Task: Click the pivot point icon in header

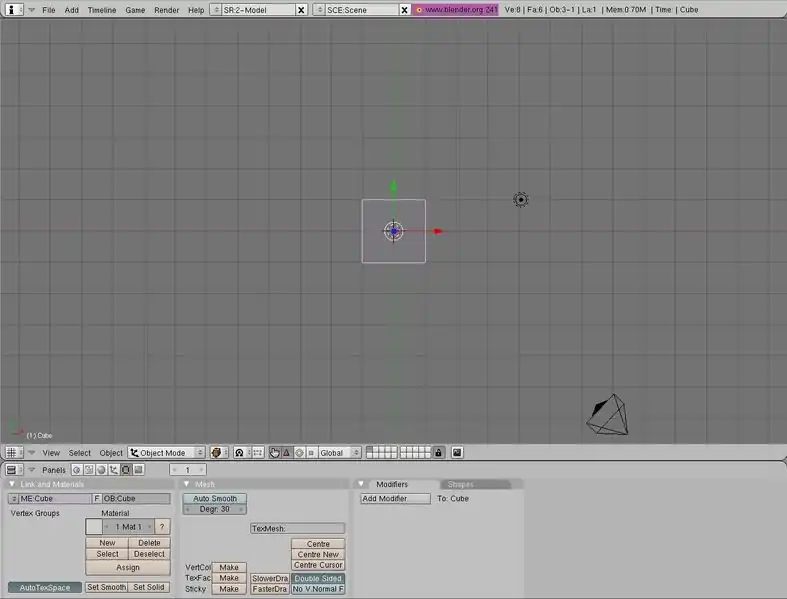Action: [x=240, y=453]
